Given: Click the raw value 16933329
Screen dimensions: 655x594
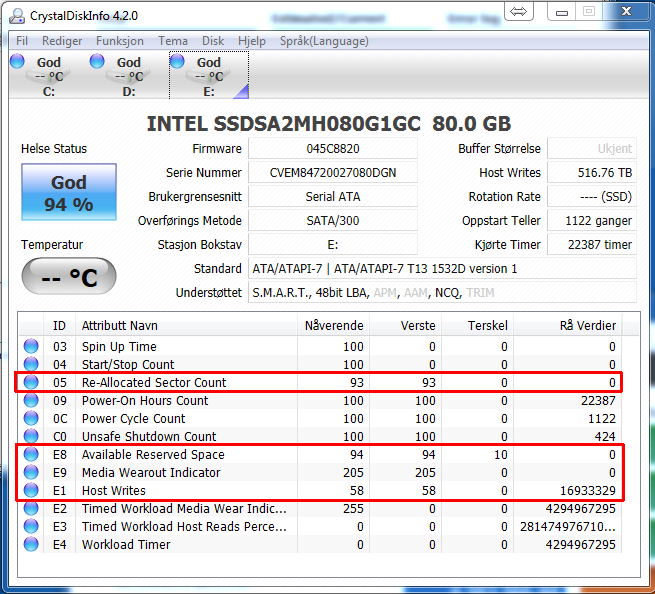Looking at the screenshot, I should coord(588,490).
